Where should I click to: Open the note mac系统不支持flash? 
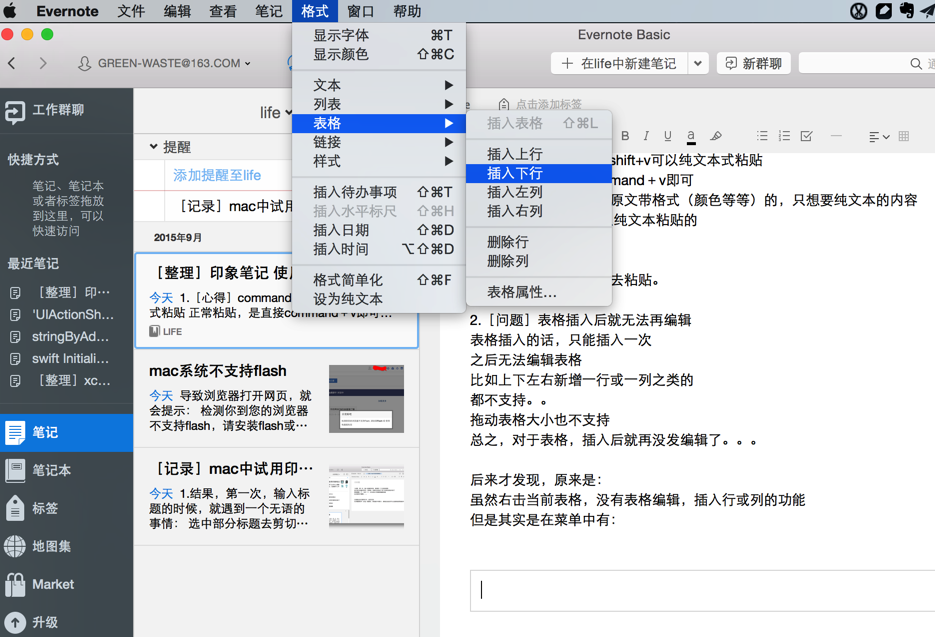277,398
